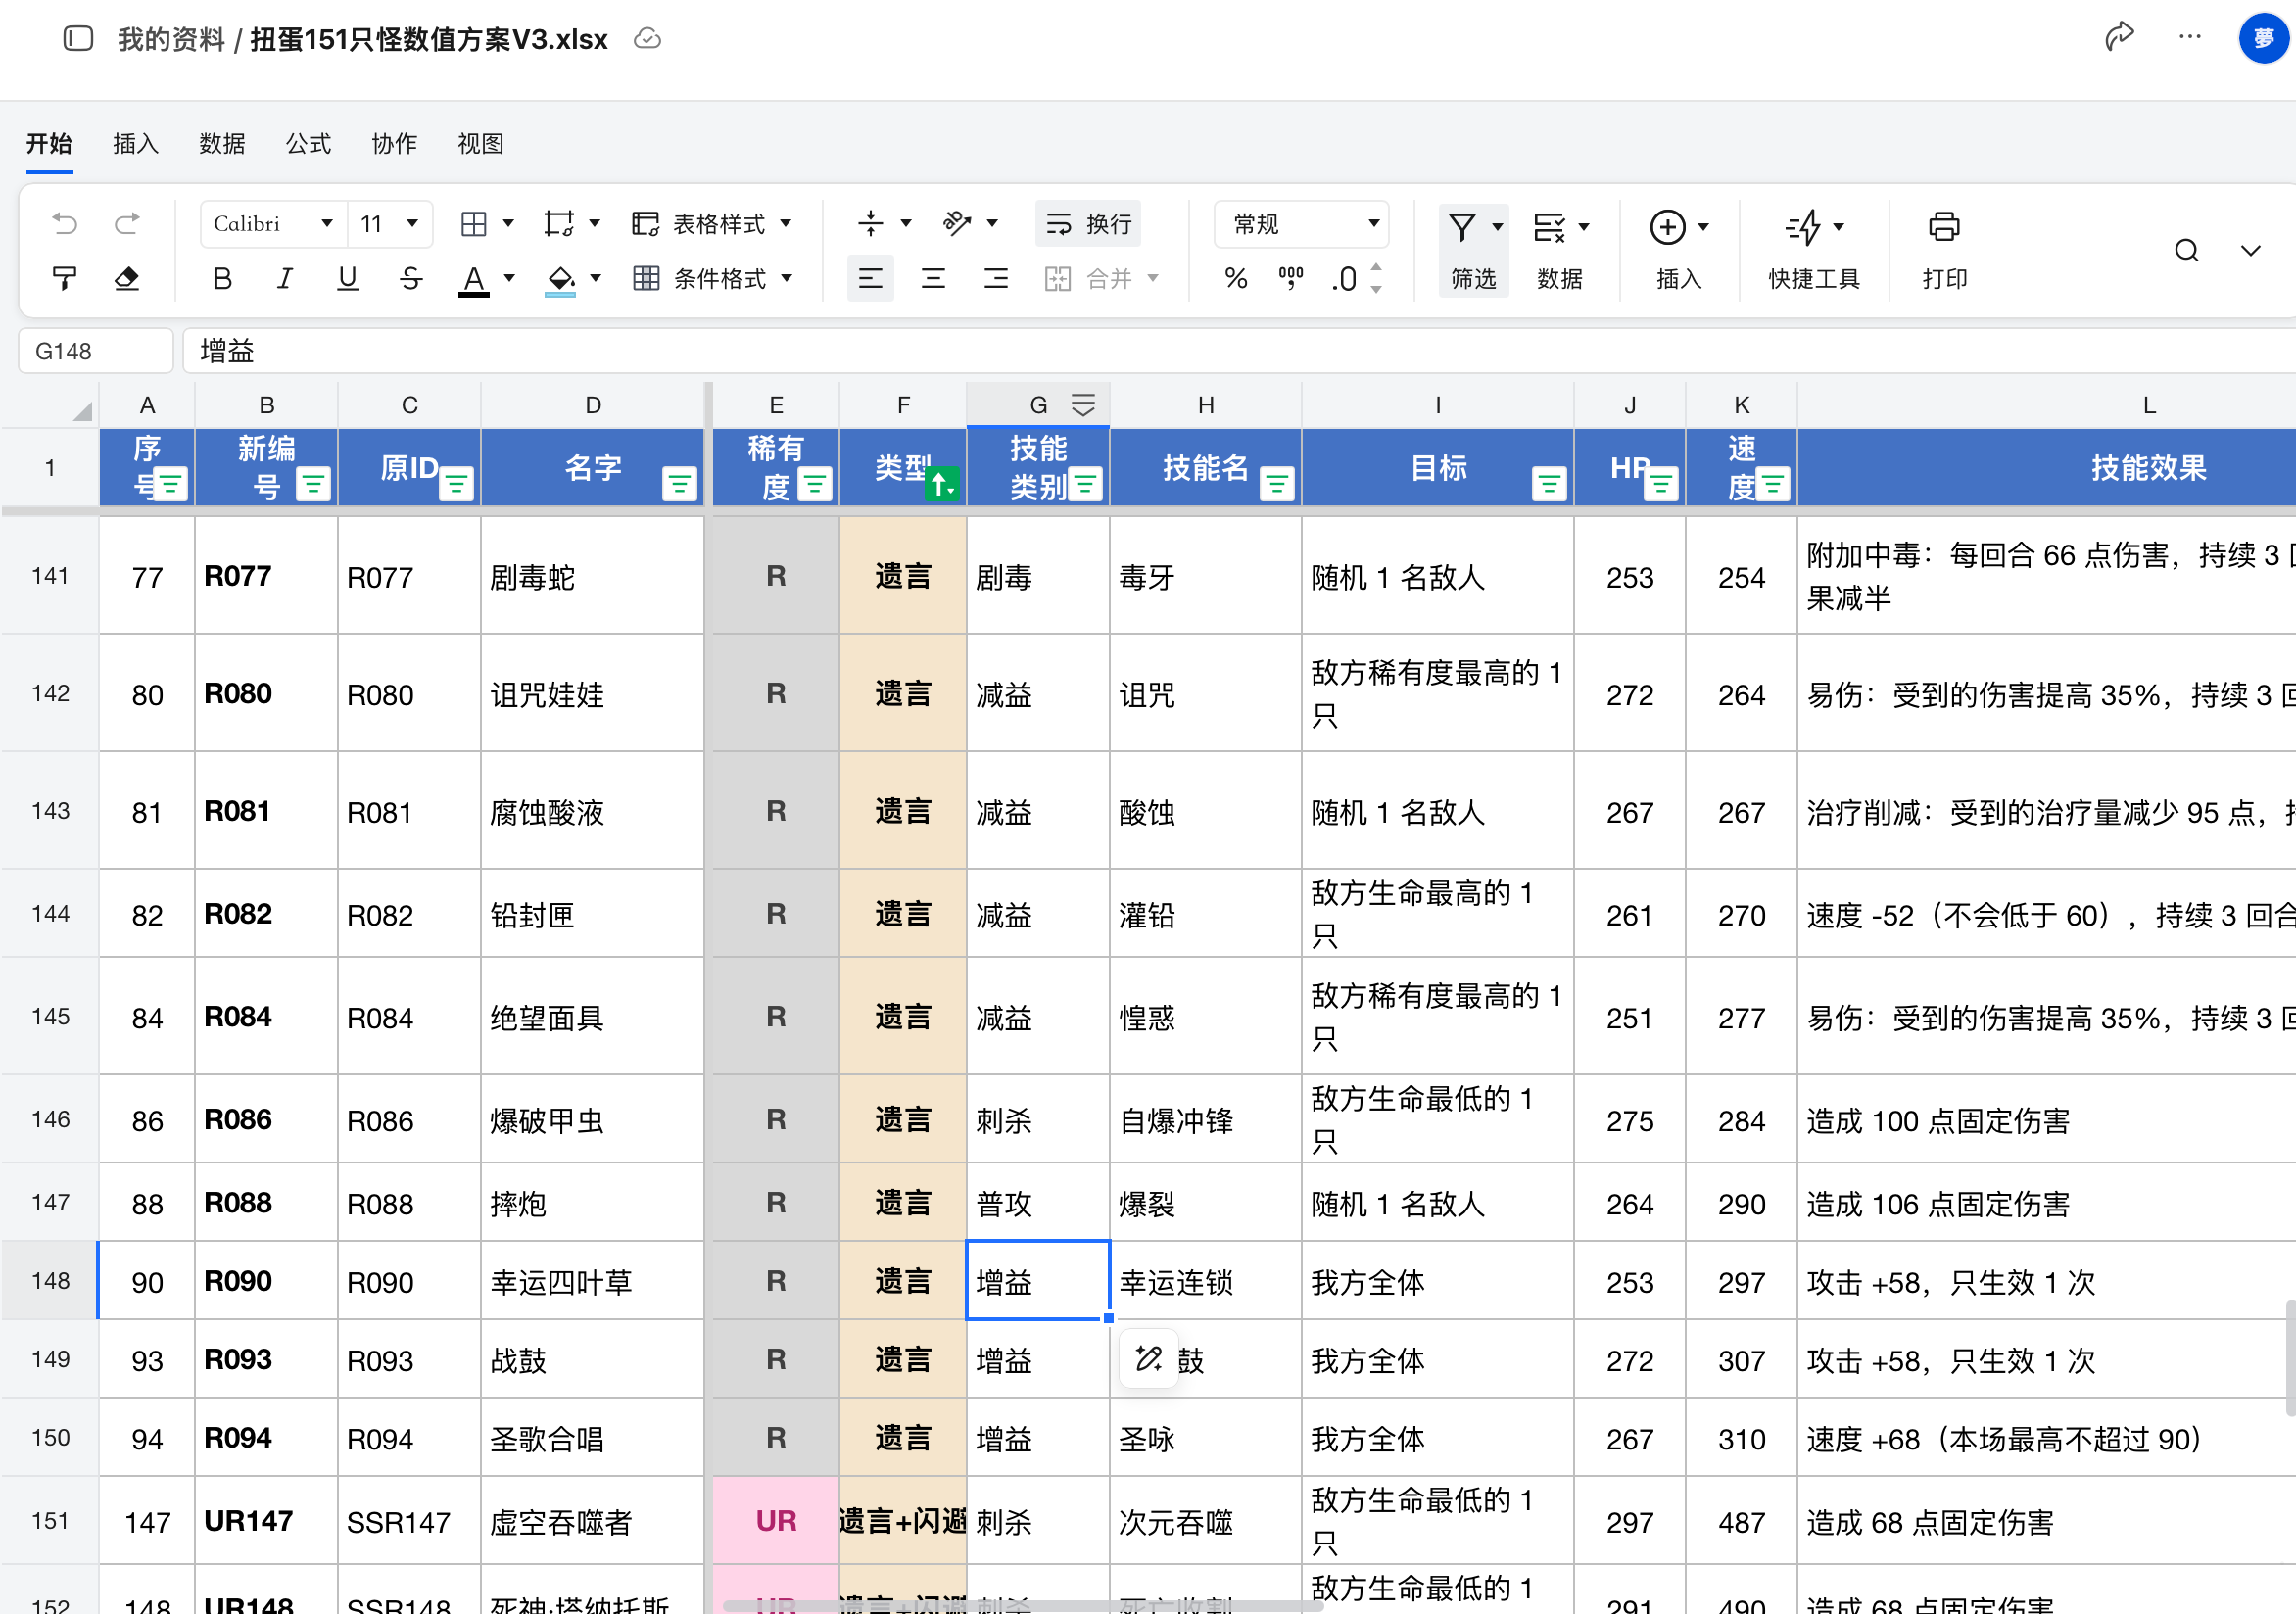Align text left
This screenshot has width=2296, height=1614.
tap(870, 278)
